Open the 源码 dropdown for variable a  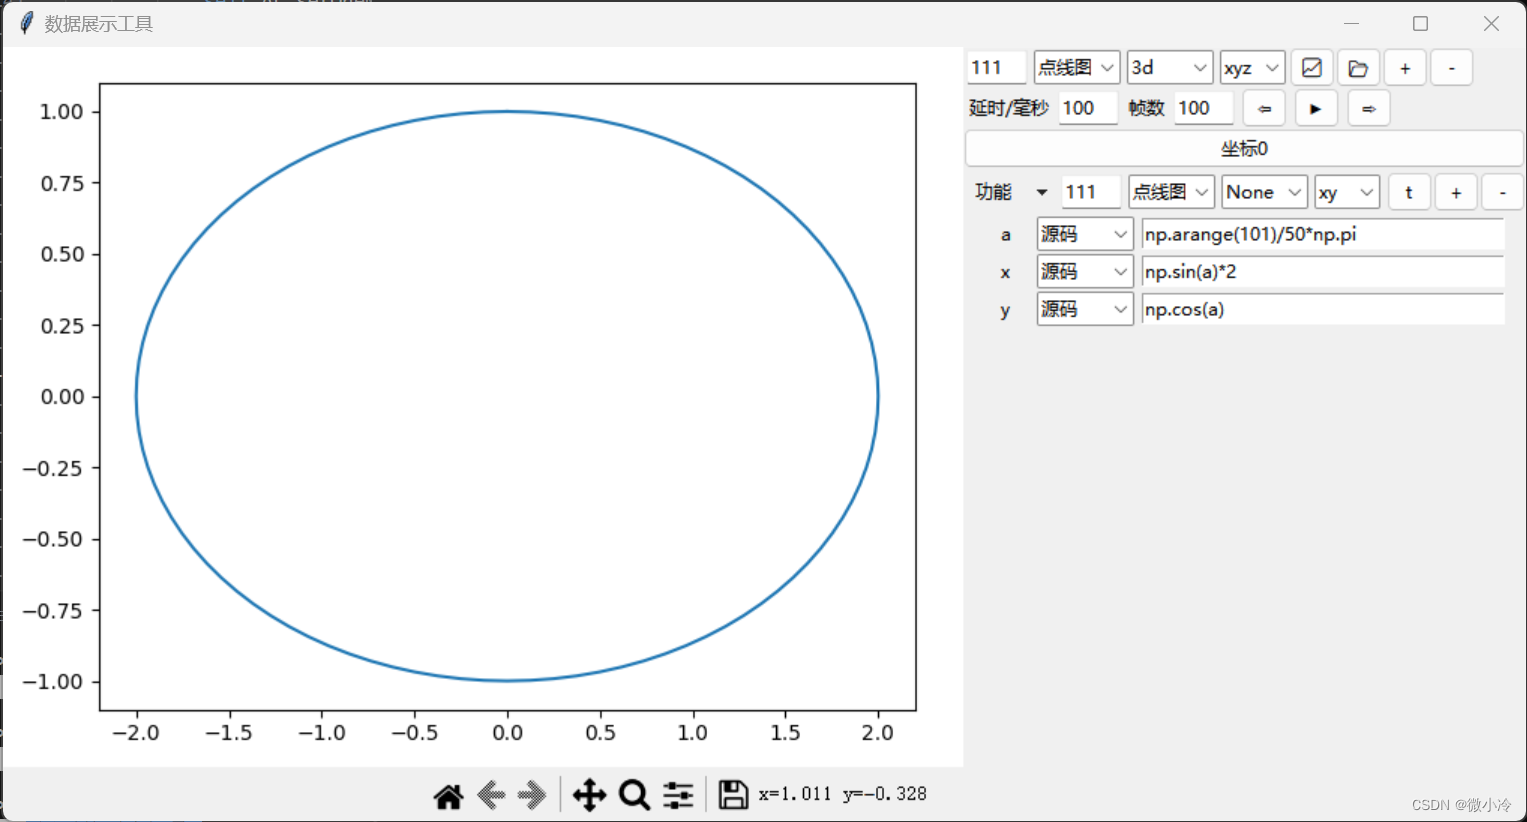pos(1085,234)
